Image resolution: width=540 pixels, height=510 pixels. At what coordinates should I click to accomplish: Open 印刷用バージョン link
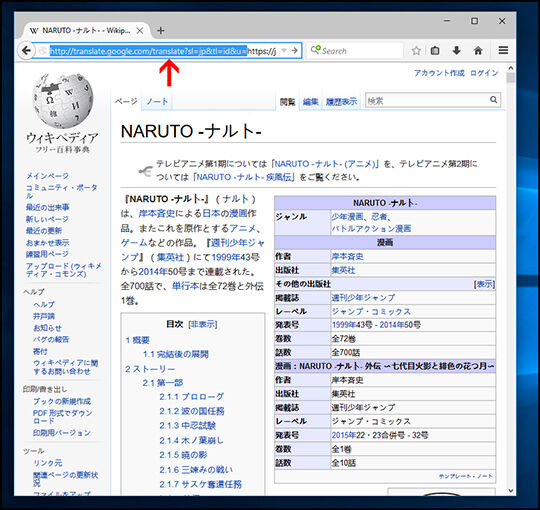click(62, 433)
